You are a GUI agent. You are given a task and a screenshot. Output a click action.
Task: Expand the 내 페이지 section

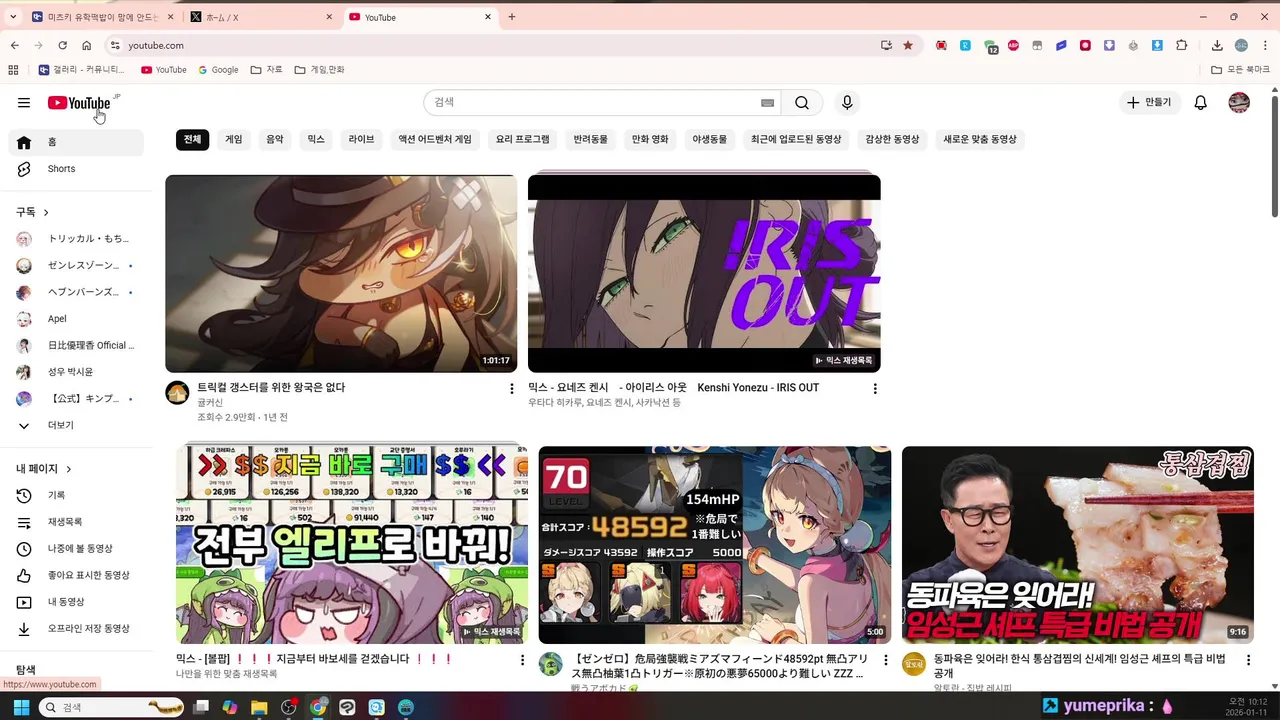point(44,469)
